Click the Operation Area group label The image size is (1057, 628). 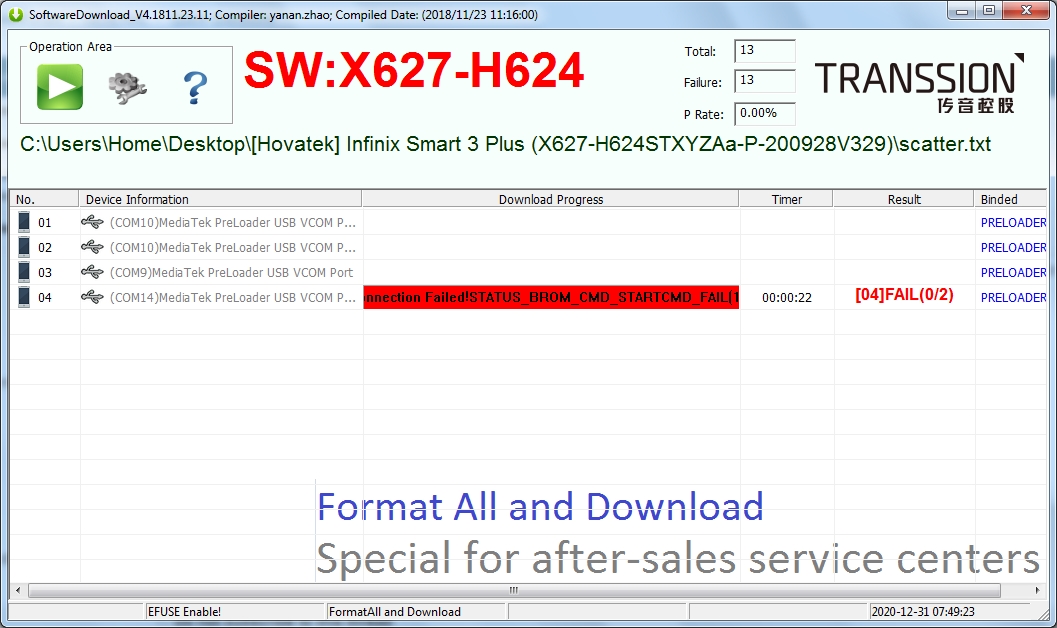pos(70,46)
